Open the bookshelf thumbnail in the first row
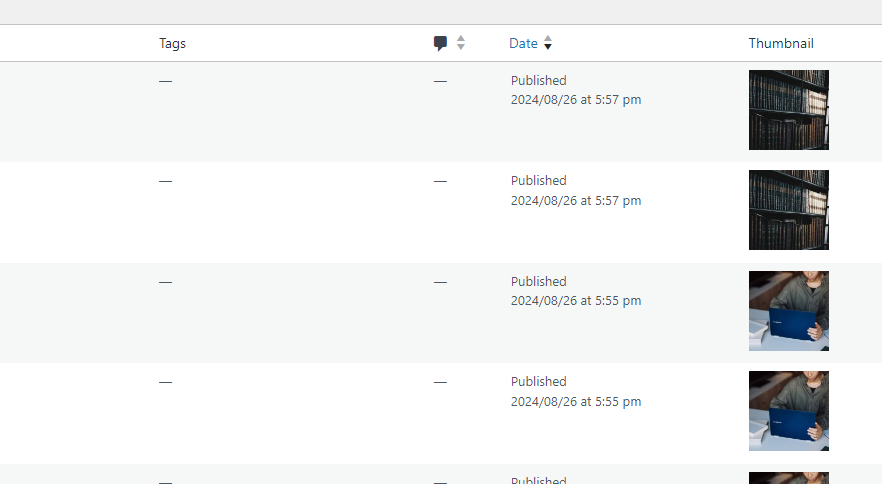Screen dimensions: 882x484 [788, 110]
